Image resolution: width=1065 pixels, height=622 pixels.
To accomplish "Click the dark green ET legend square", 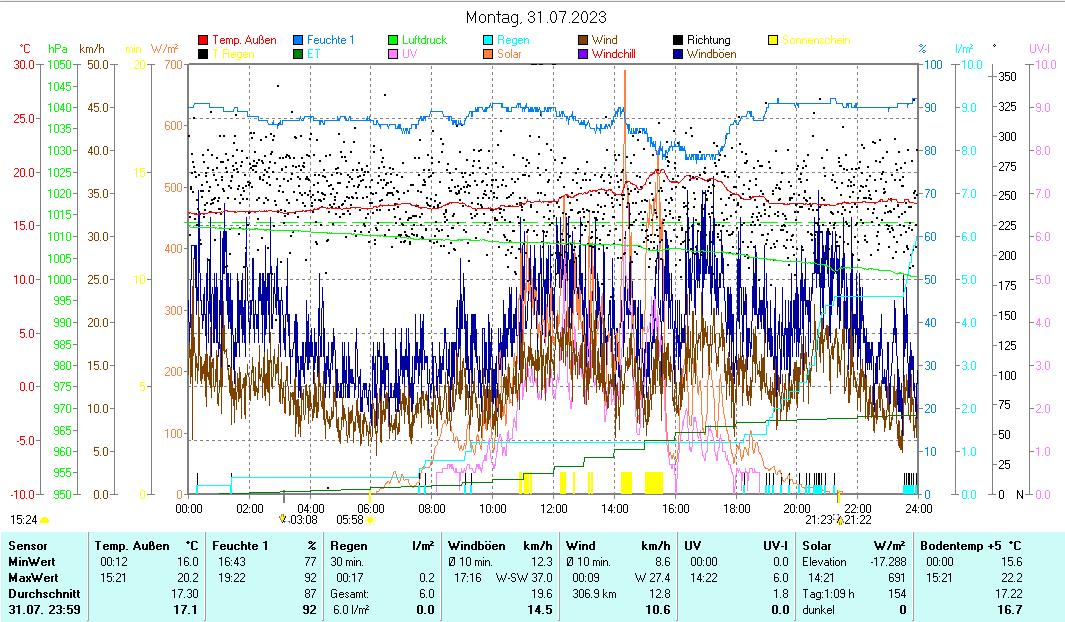I will click(x=299, y=54).
